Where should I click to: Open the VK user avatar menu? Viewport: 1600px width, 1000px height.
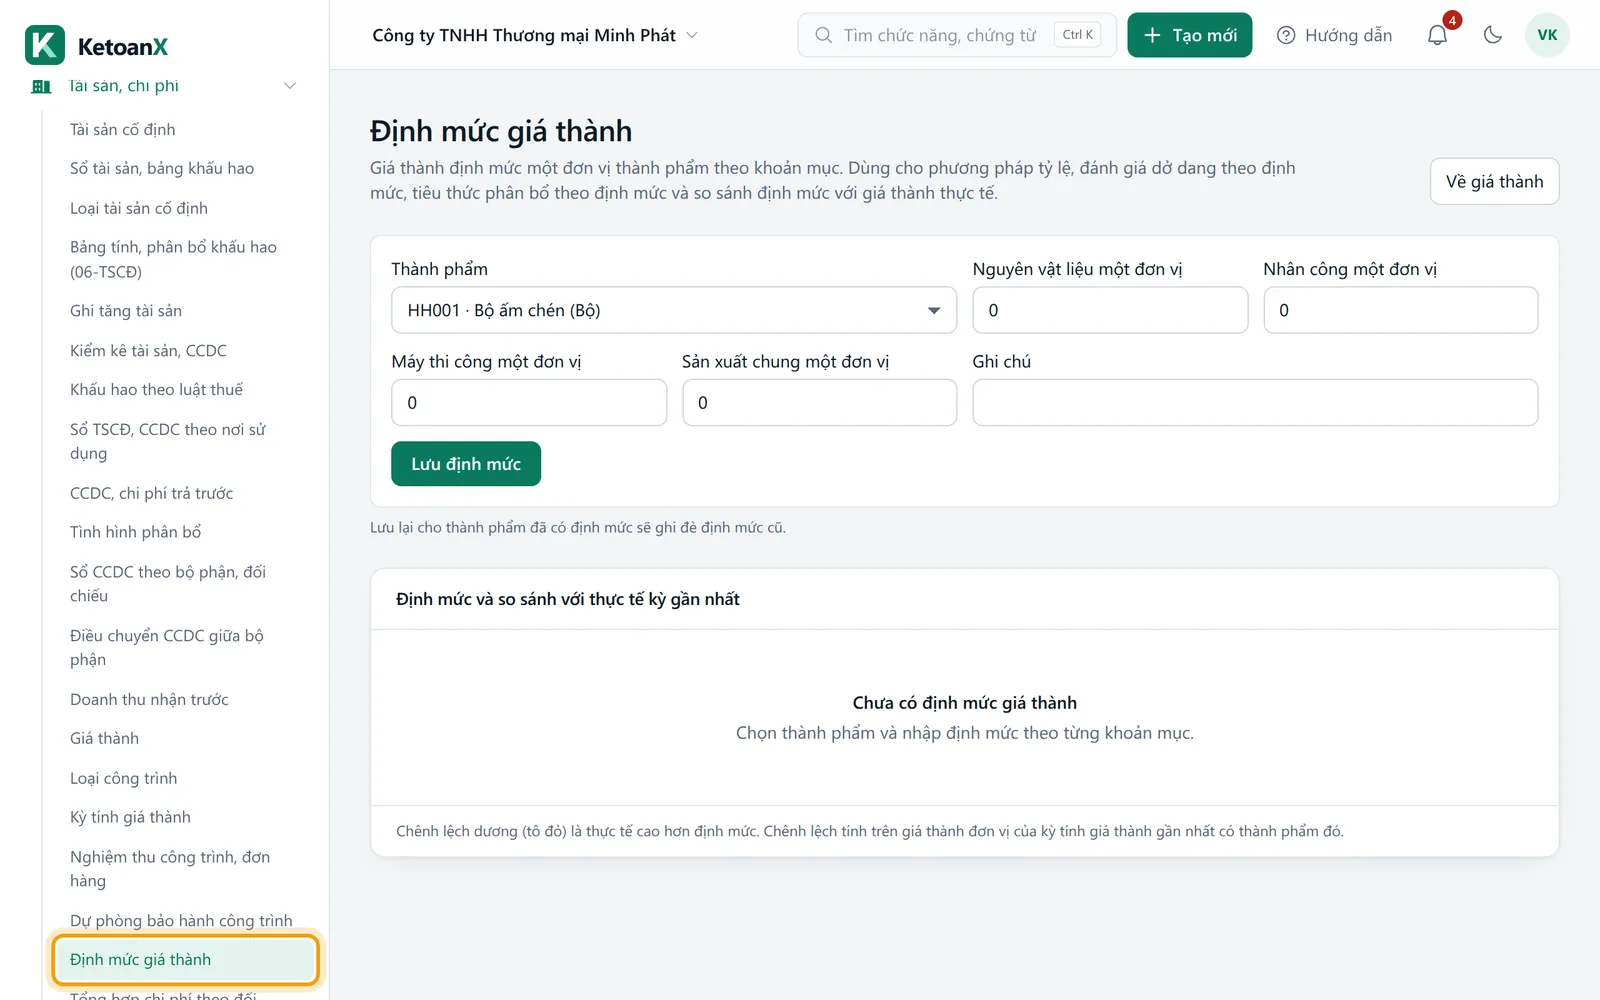(x=1547, y=35)
